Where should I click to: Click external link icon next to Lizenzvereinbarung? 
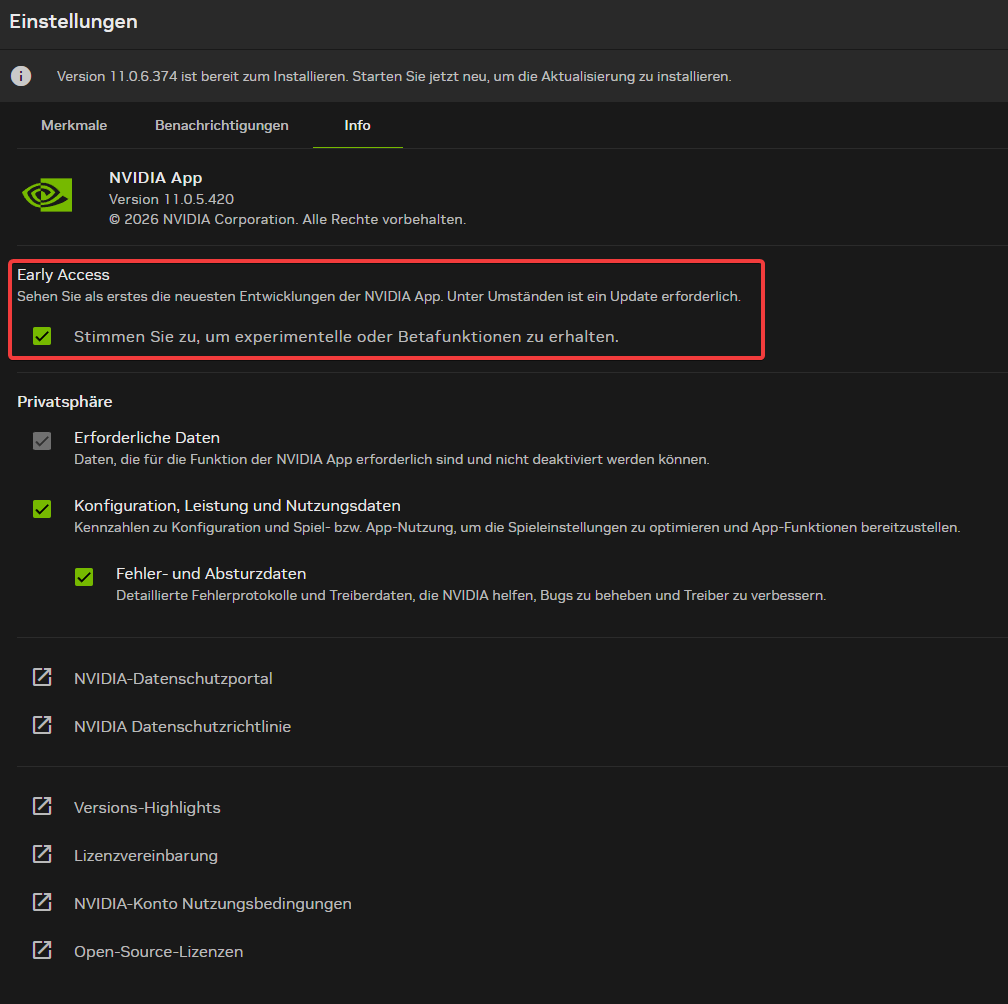[42, 855]
